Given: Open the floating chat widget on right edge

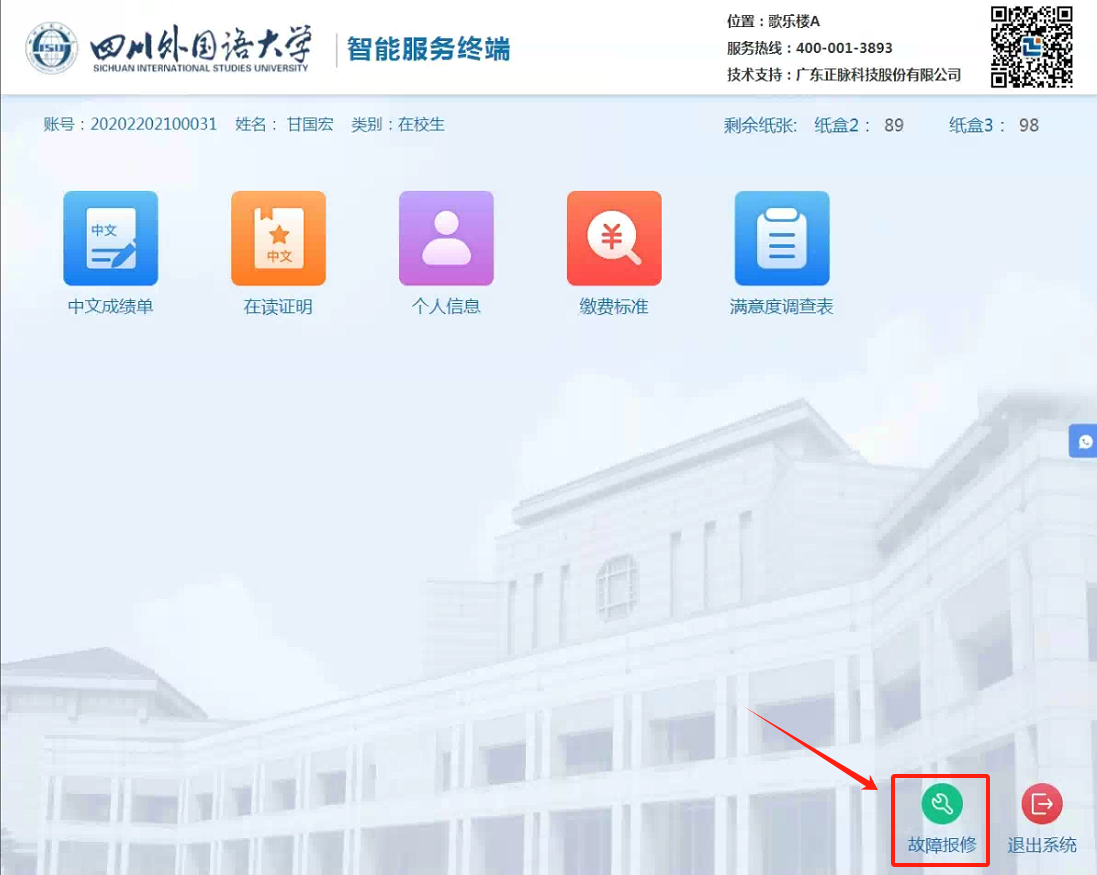Looking at the screenshot, I should click(1084, 441).
